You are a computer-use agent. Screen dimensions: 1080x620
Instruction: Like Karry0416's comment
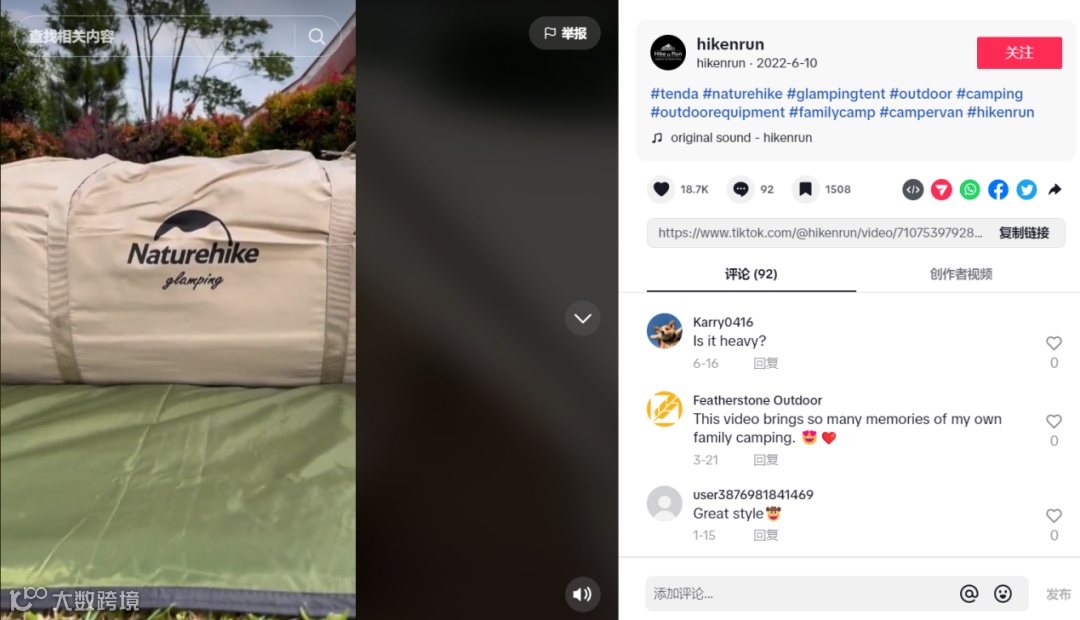(x=1054, y=343)
